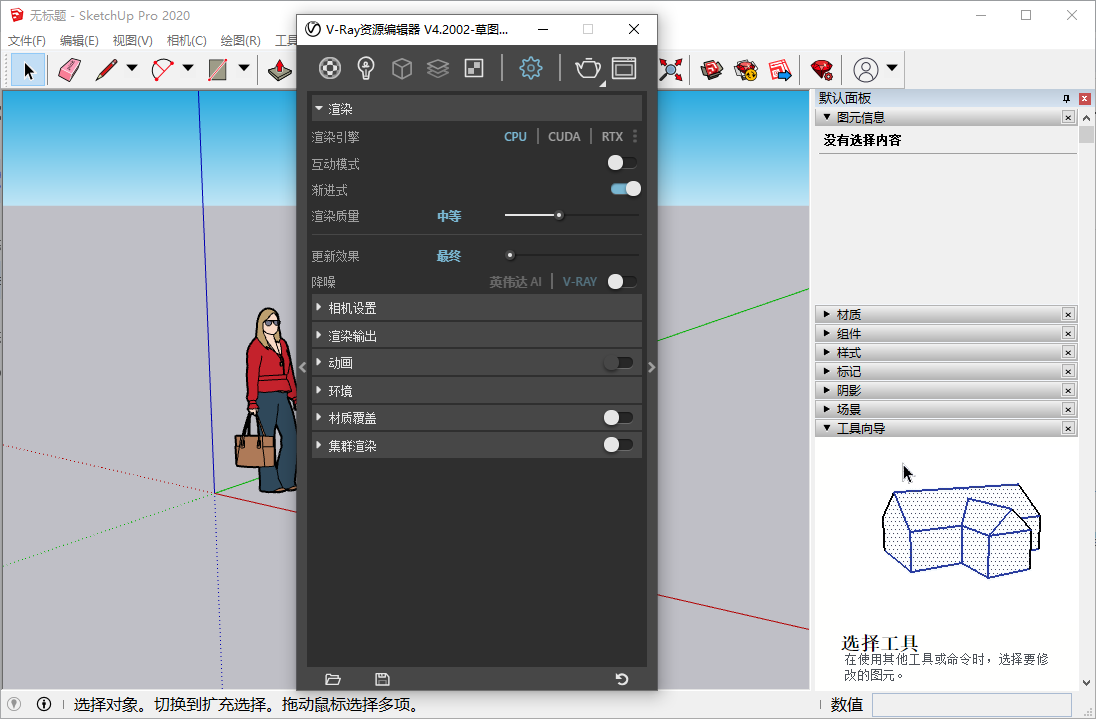1096x719 pixels.
Task: Open the V-Ray Settings panel
Action: tap(530, 68)
